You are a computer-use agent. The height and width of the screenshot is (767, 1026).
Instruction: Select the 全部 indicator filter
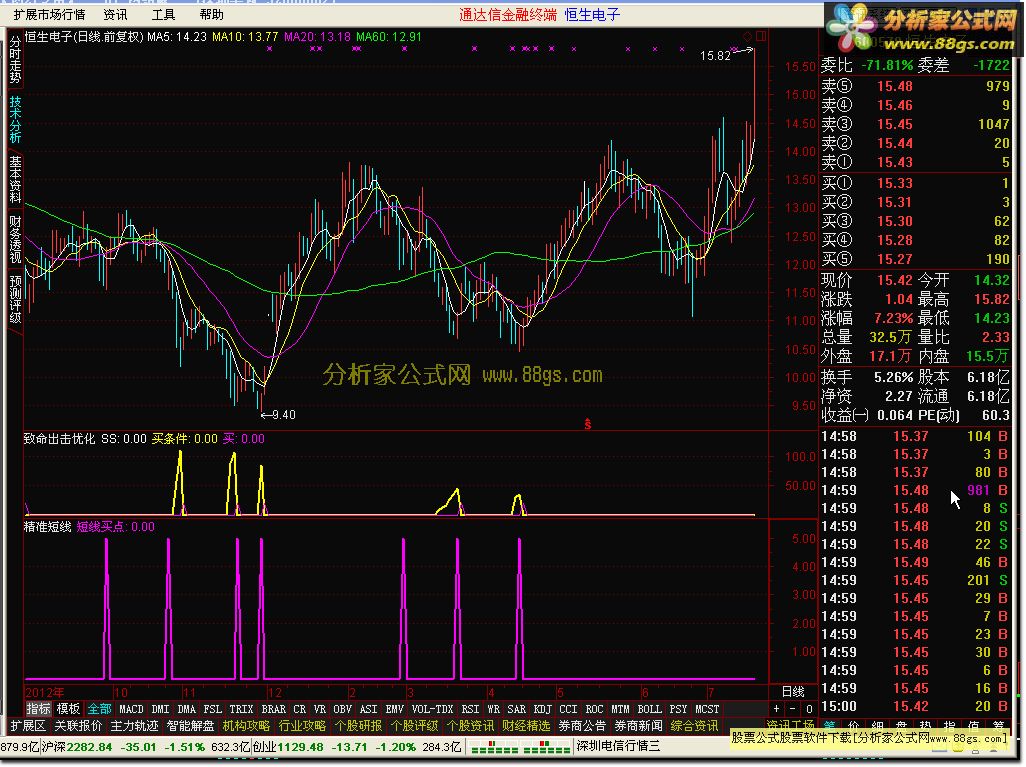click(x=99, y=709)
